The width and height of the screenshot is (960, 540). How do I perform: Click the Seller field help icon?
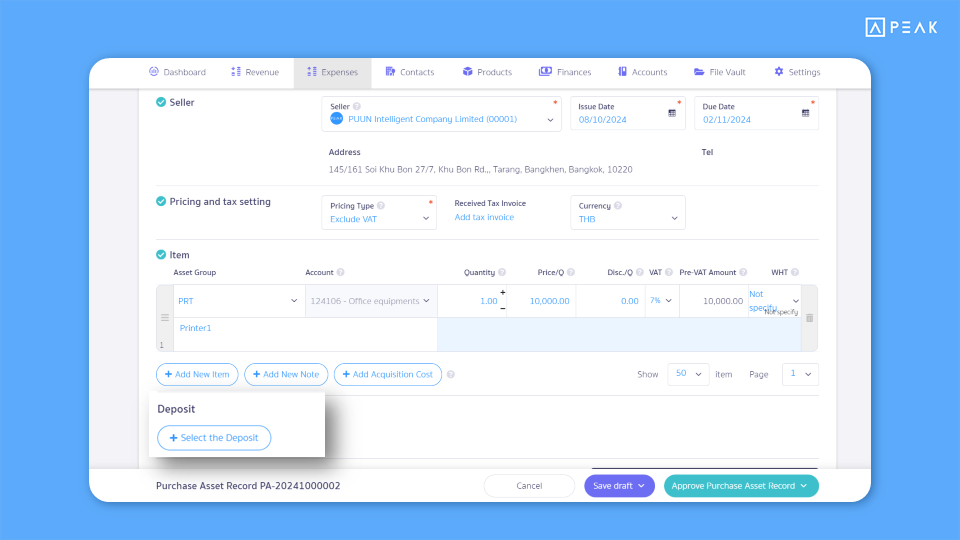click(x=357, y=107)
